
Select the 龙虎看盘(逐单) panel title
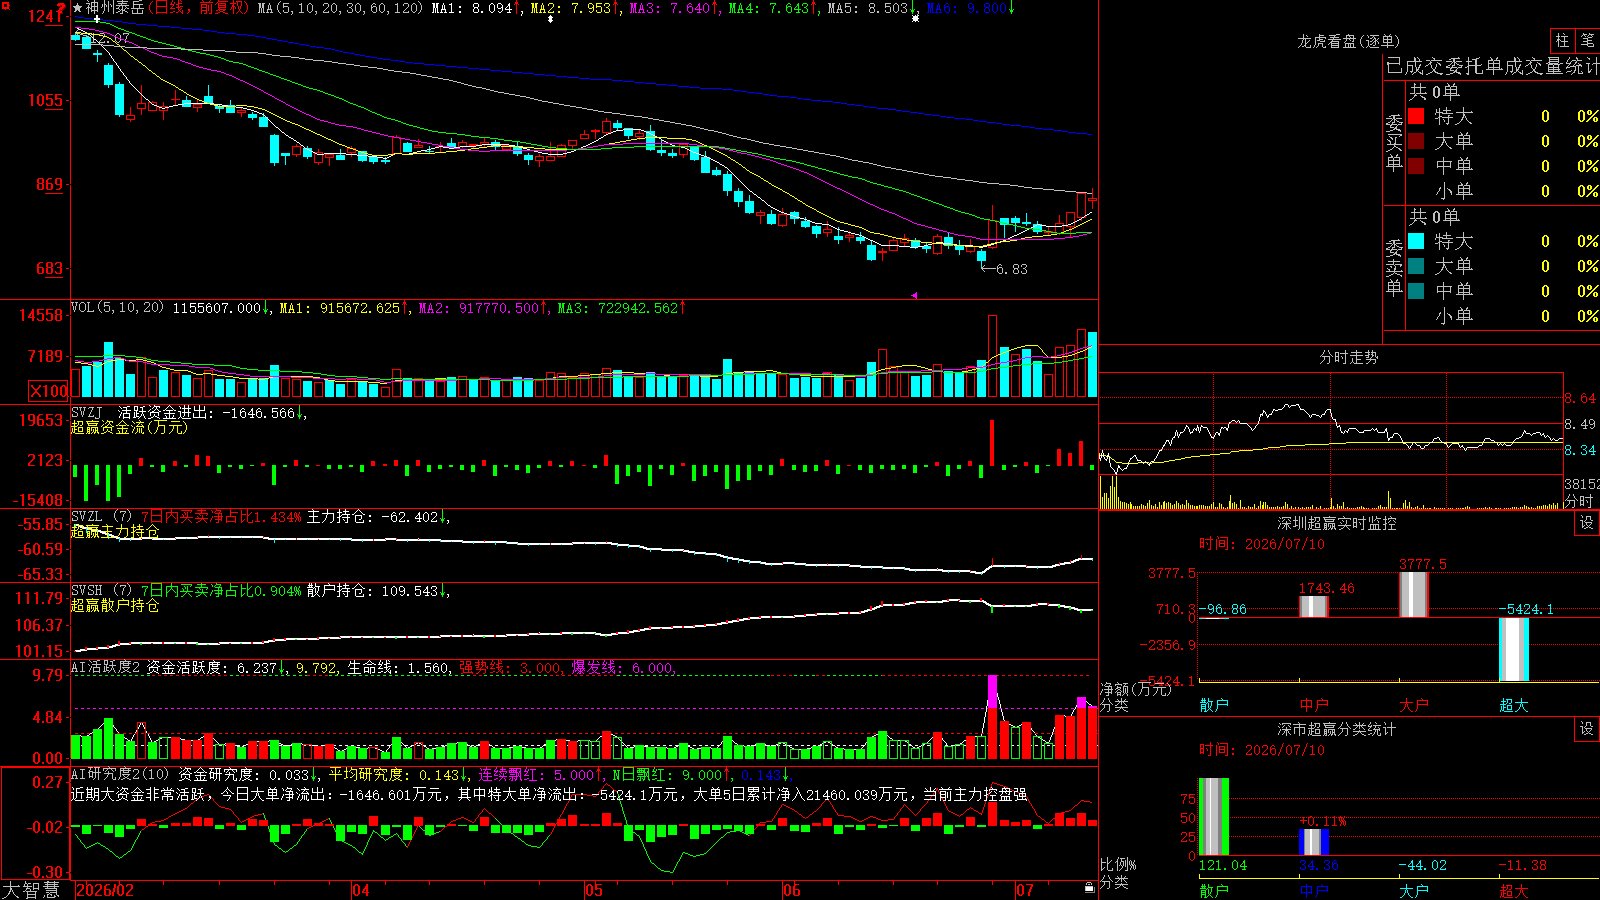1348,41
